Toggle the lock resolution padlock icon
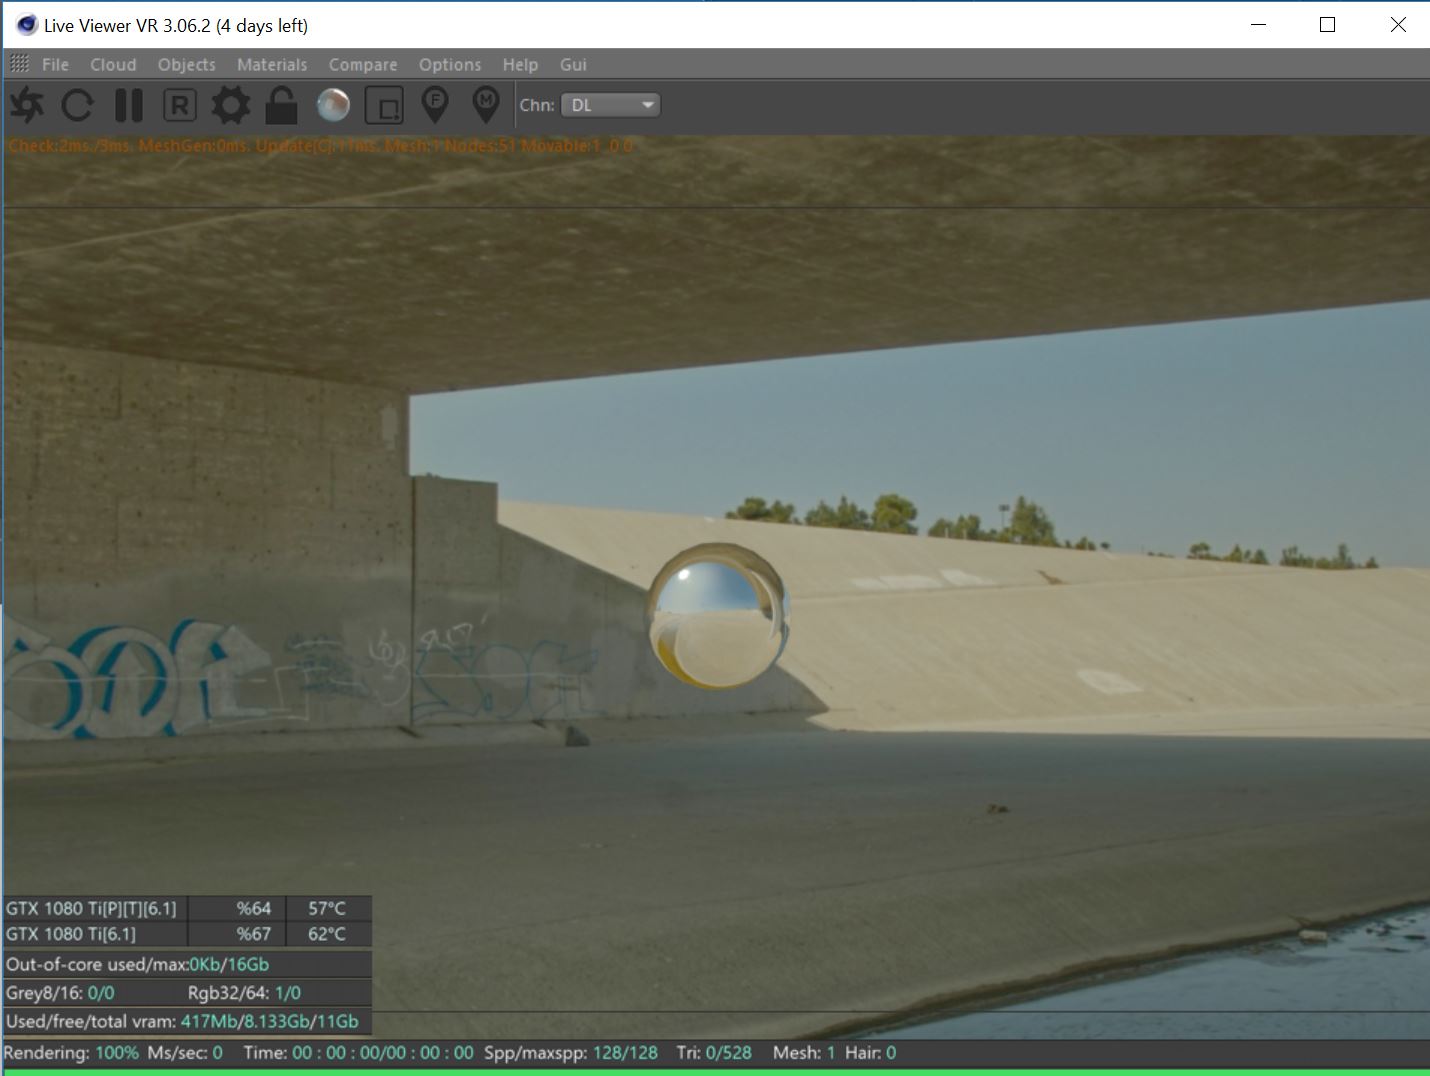This screenshot has width=1430, height=1076. tap(281, 105)
